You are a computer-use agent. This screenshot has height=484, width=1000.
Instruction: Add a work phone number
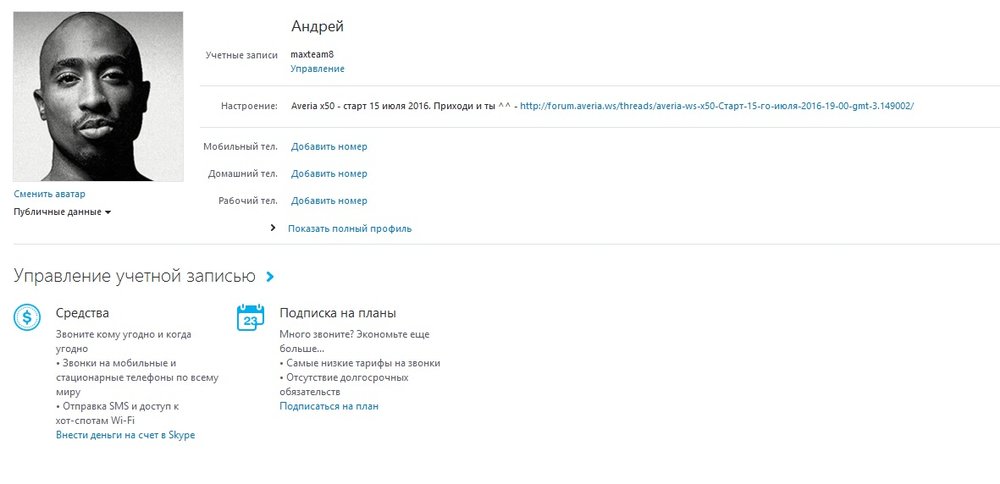(329, 201)
